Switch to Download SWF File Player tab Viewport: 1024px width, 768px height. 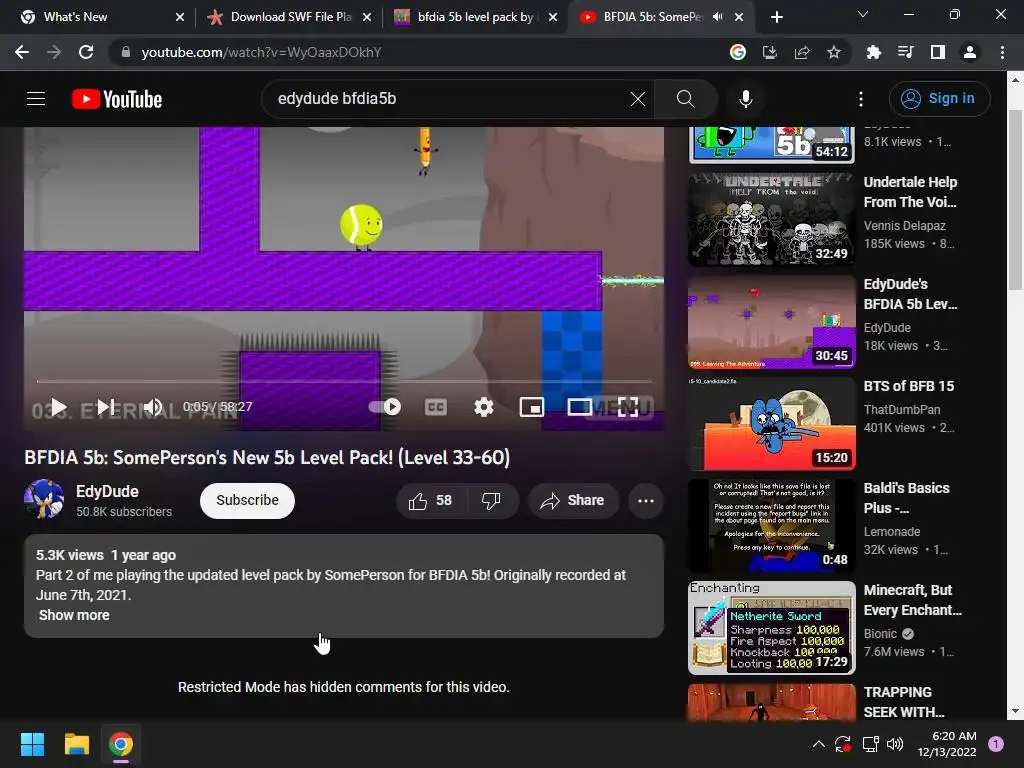289,17
